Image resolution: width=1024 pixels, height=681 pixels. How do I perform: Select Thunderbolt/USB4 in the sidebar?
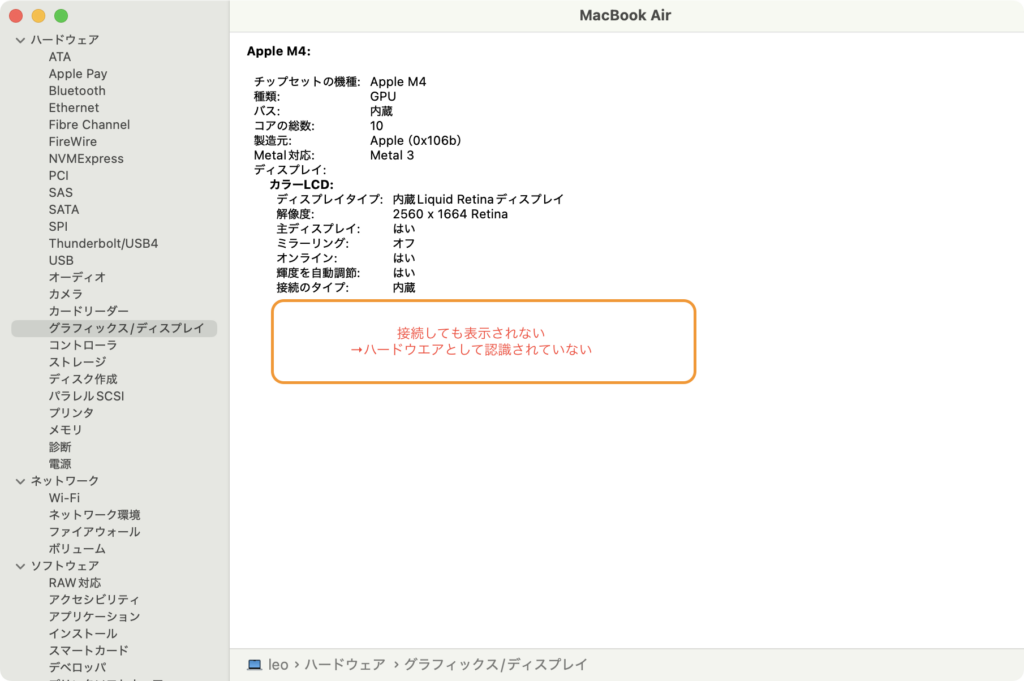(103, 243)
